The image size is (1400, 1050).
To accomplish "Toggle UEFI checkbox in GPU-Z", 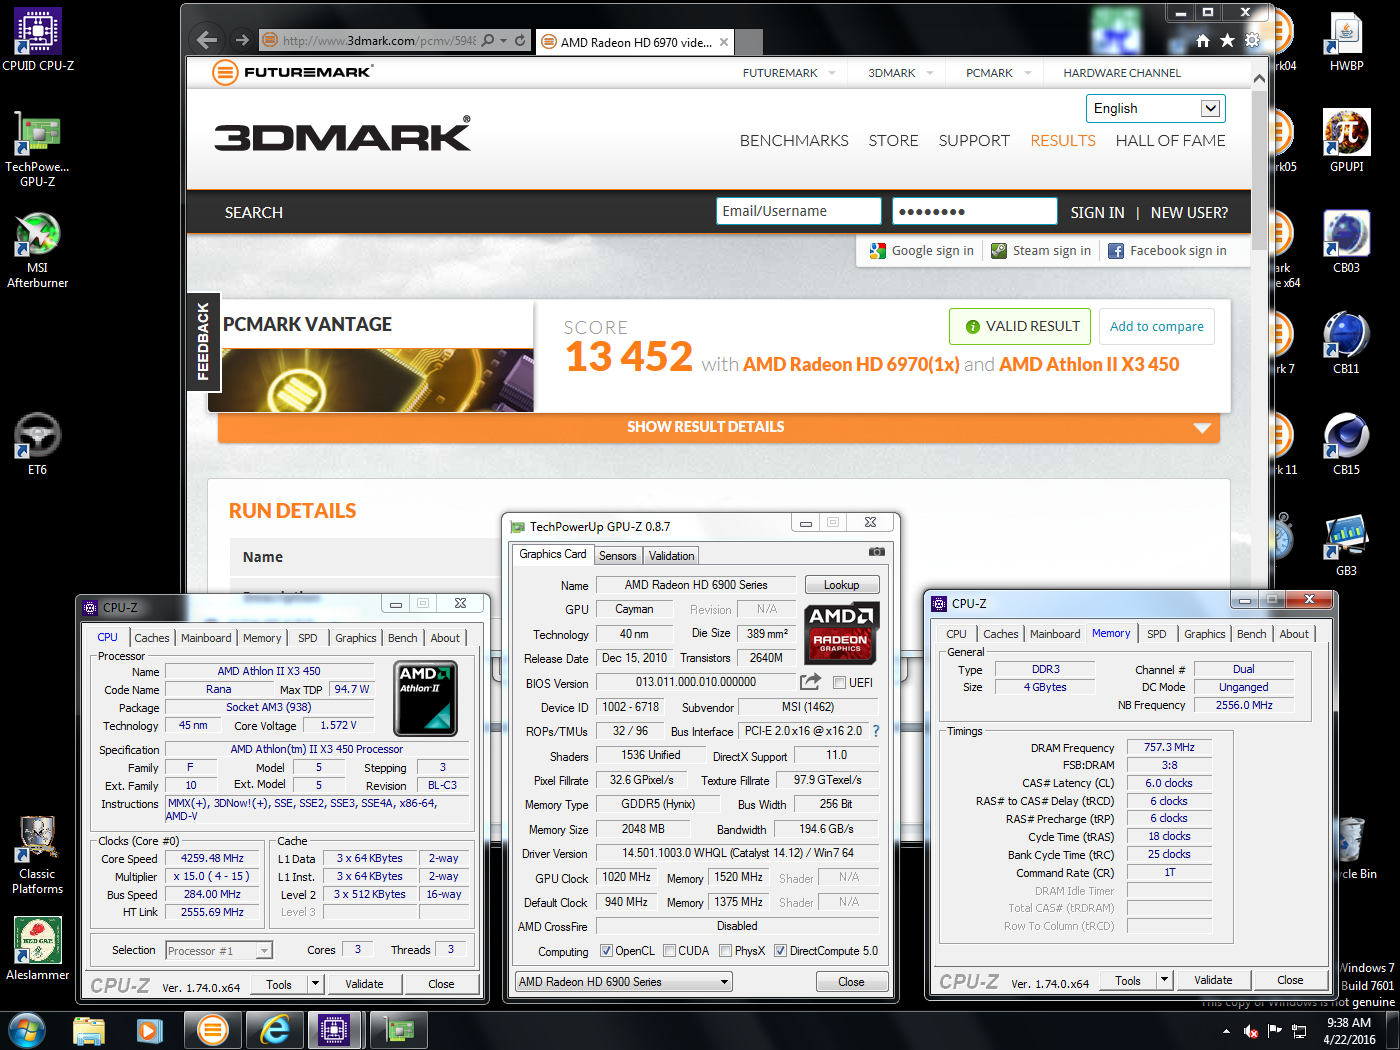I will [x=839, y=683].
